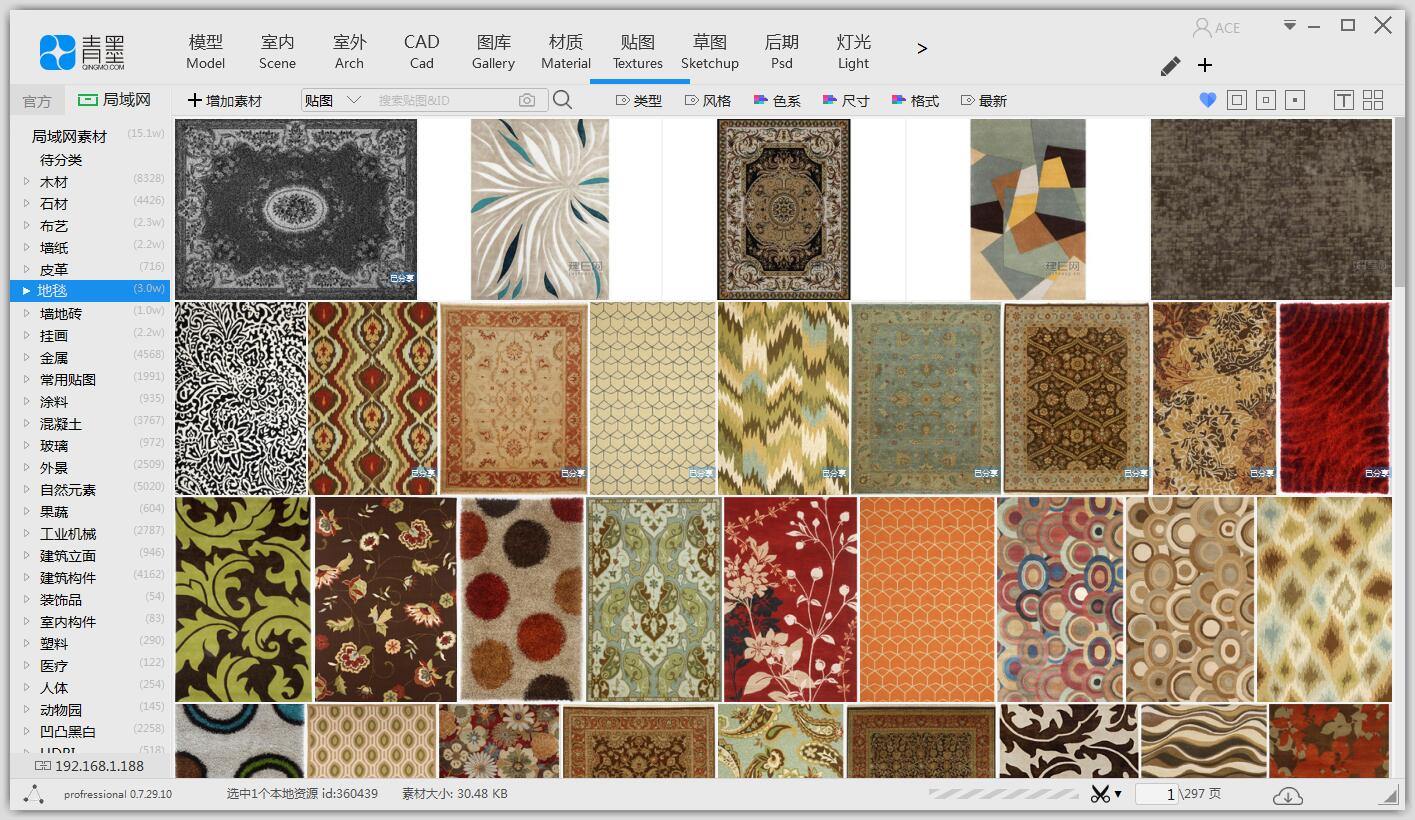
Task: Filter by 格式 format
Action: pos(915,100)
